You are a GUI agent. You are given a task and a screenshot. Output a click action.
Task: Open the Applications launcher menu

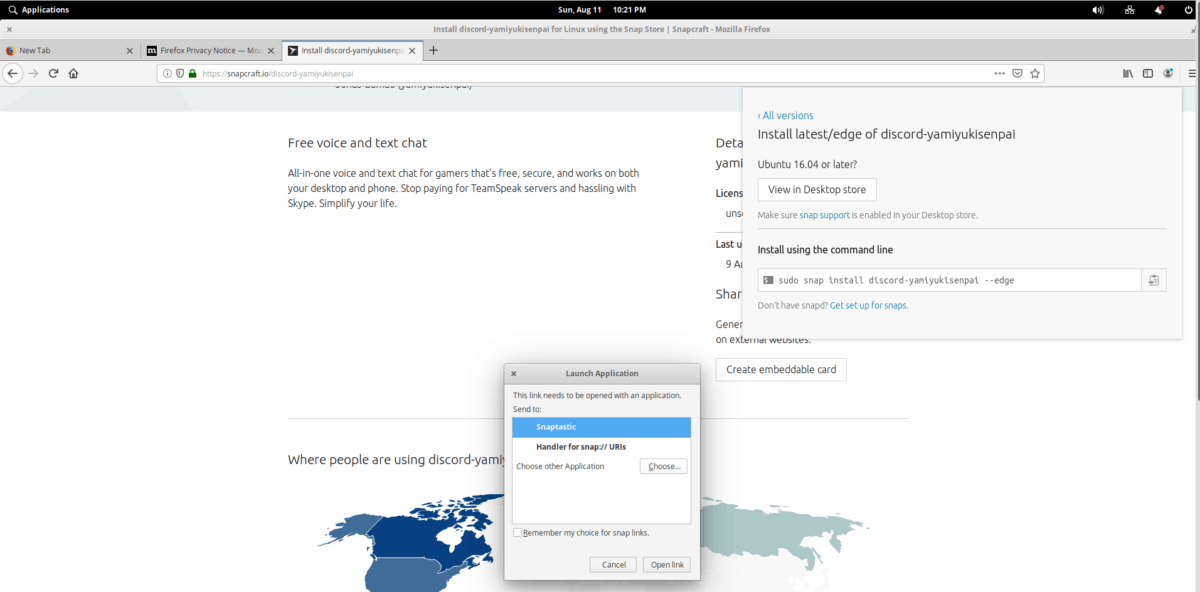39,10
